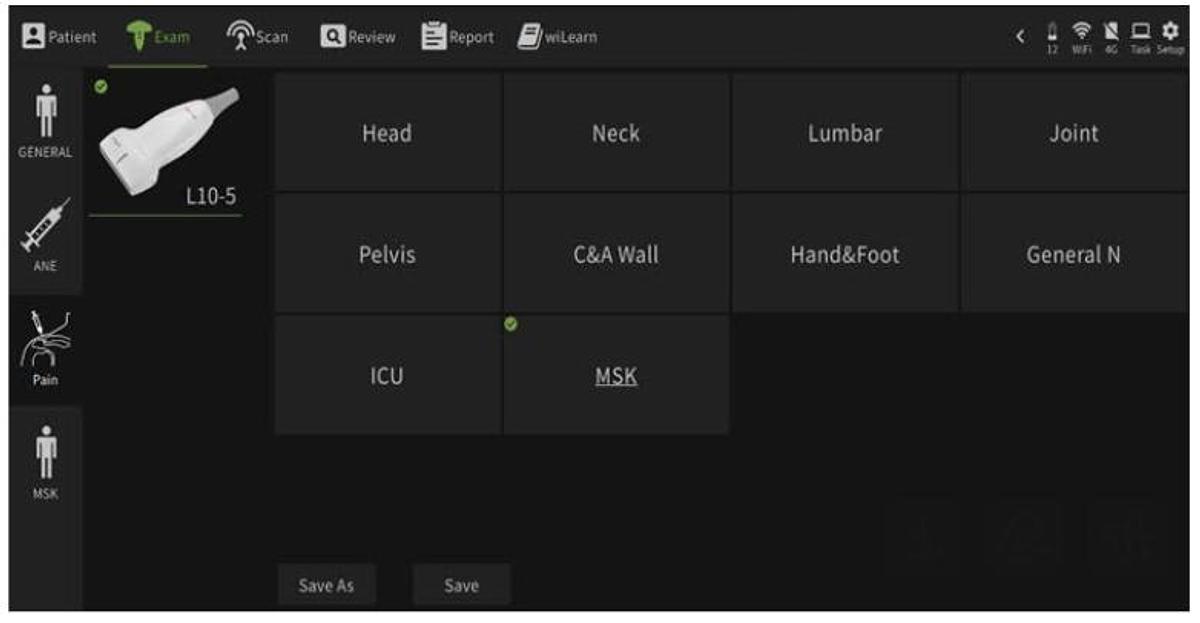Image resolution: width=1200 pixels, height=623 pixels.
Task: Click the Save As button
Action: coord(326,586)
